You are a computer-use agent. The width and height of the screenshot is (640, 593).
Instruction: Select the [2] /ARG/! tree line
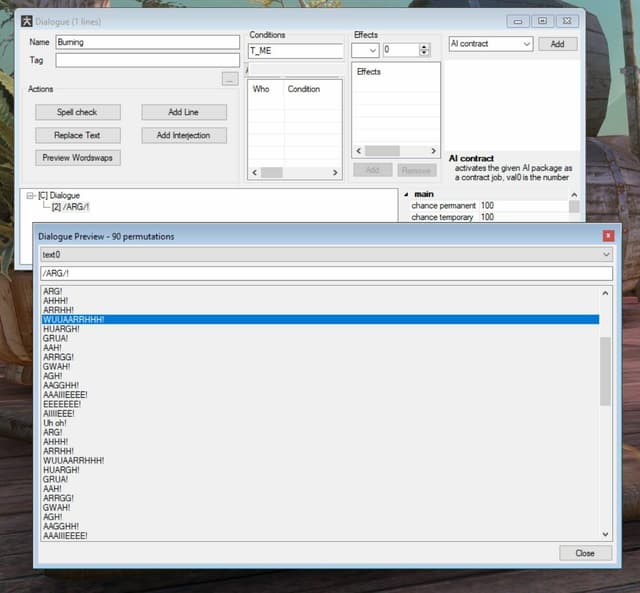coord(70,207)
